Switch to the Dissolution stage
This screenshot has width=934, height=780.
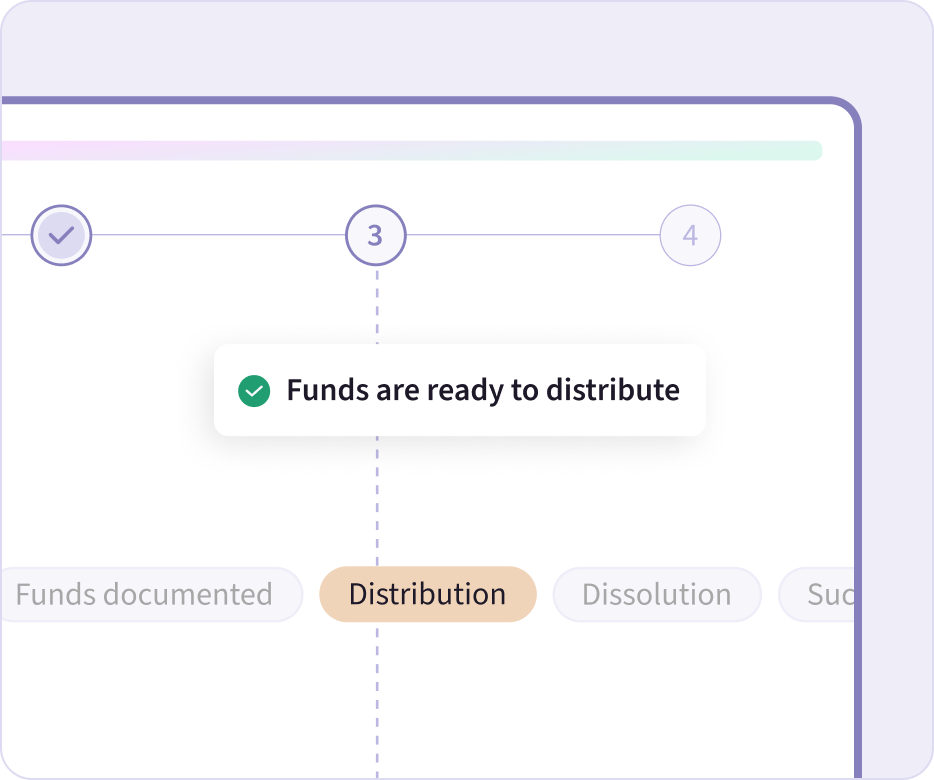point(656,594)
